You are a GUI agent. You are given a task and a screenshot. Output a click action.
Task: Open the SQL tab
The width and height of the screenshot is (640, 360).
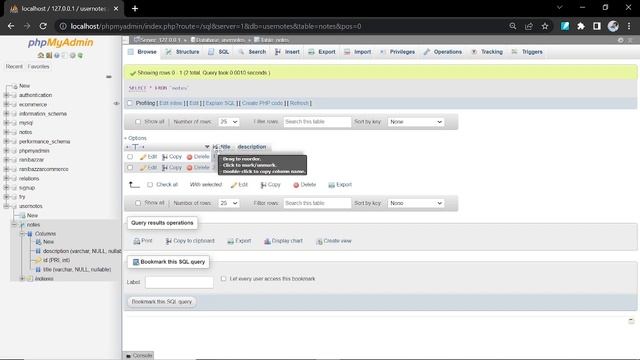click(x=219, y=52)
